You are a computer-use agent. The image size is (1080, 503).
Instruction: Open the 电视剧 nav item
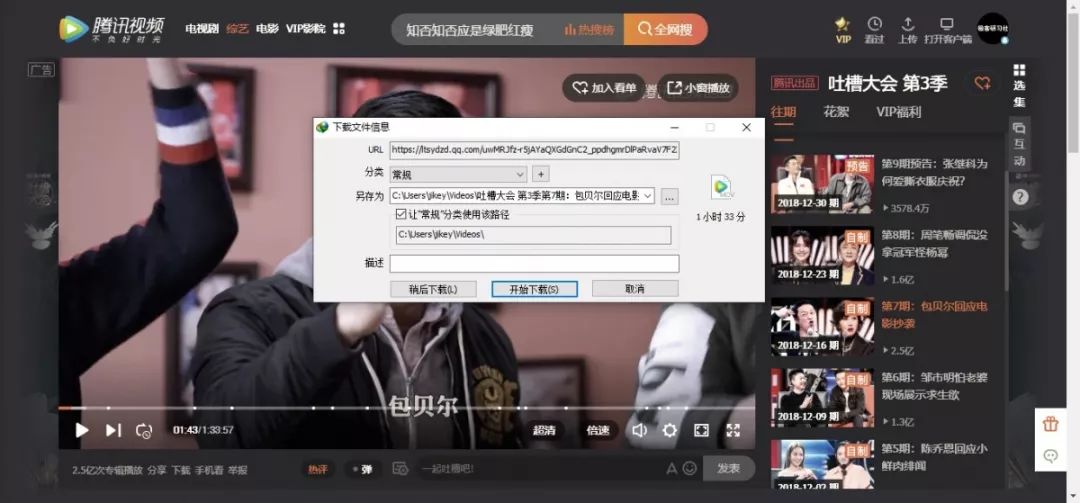coord(202,29)
